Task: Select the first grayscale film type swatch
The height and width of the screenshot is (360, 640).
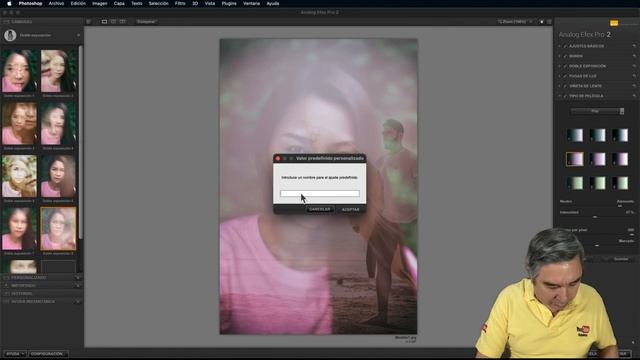Action: [x=575, y=135]
